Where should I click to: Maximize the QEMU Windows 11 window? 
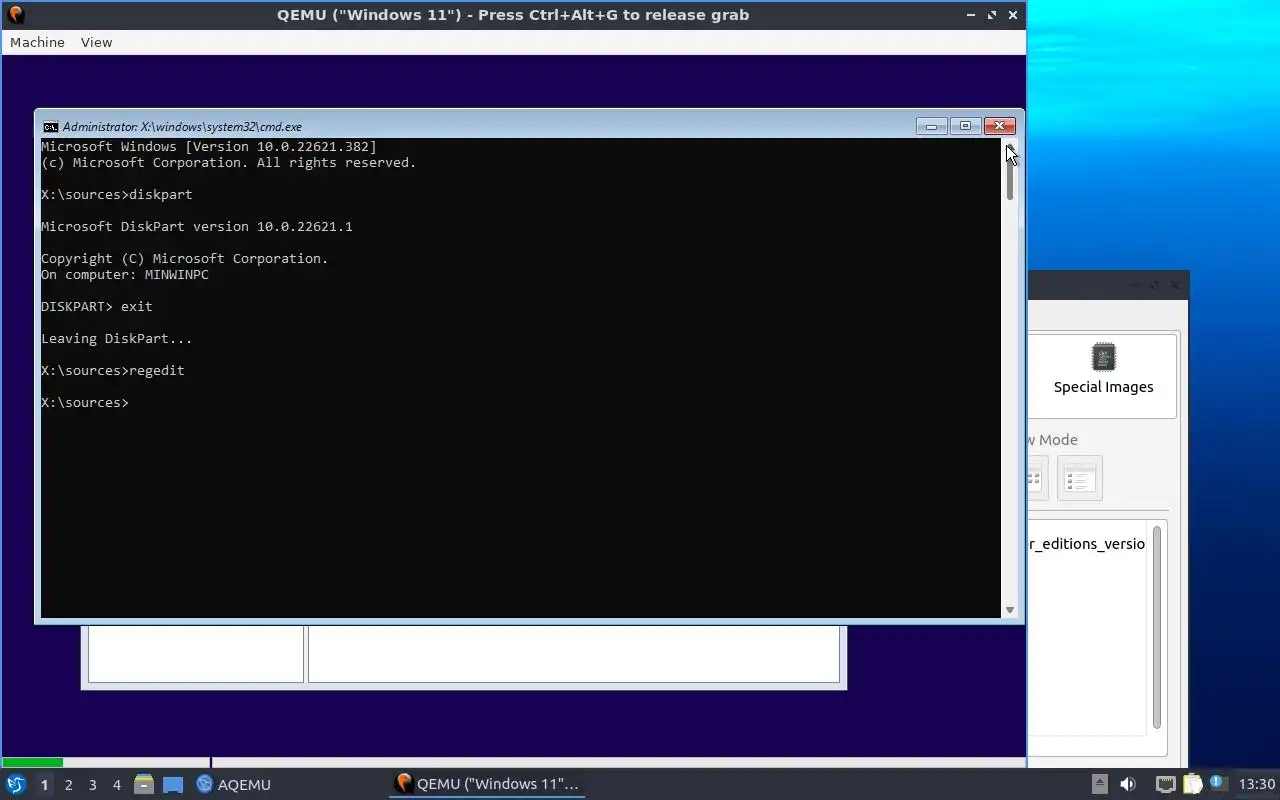(x=992, y=15)
